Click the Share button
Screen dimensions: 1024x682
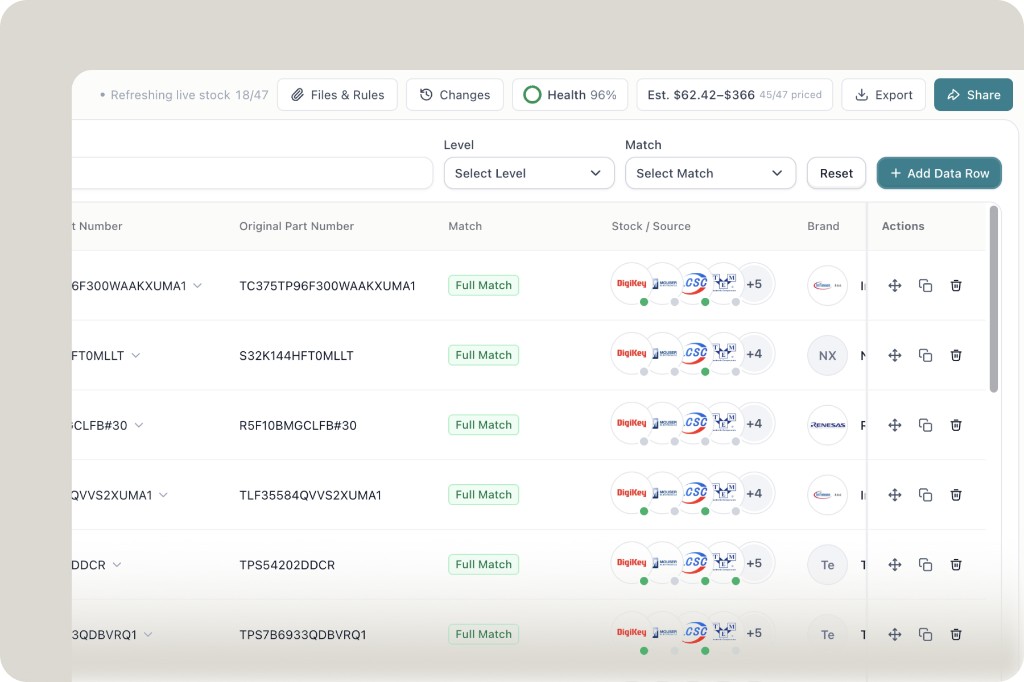coord(973,95)
